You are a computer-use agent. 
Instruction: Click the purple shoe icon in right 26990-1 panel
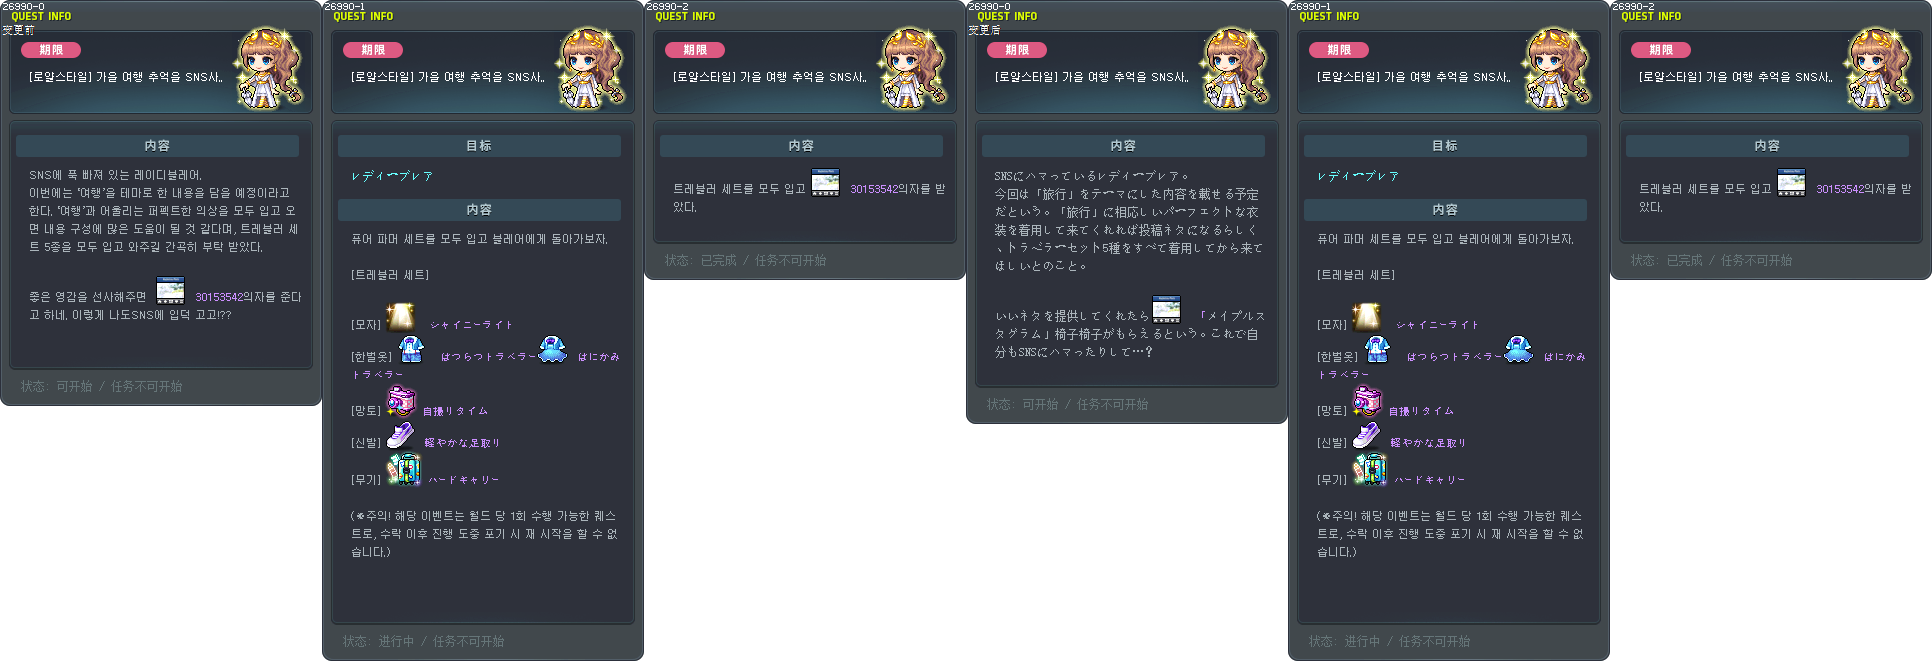pyautogui.click(x=1367, y=436)
